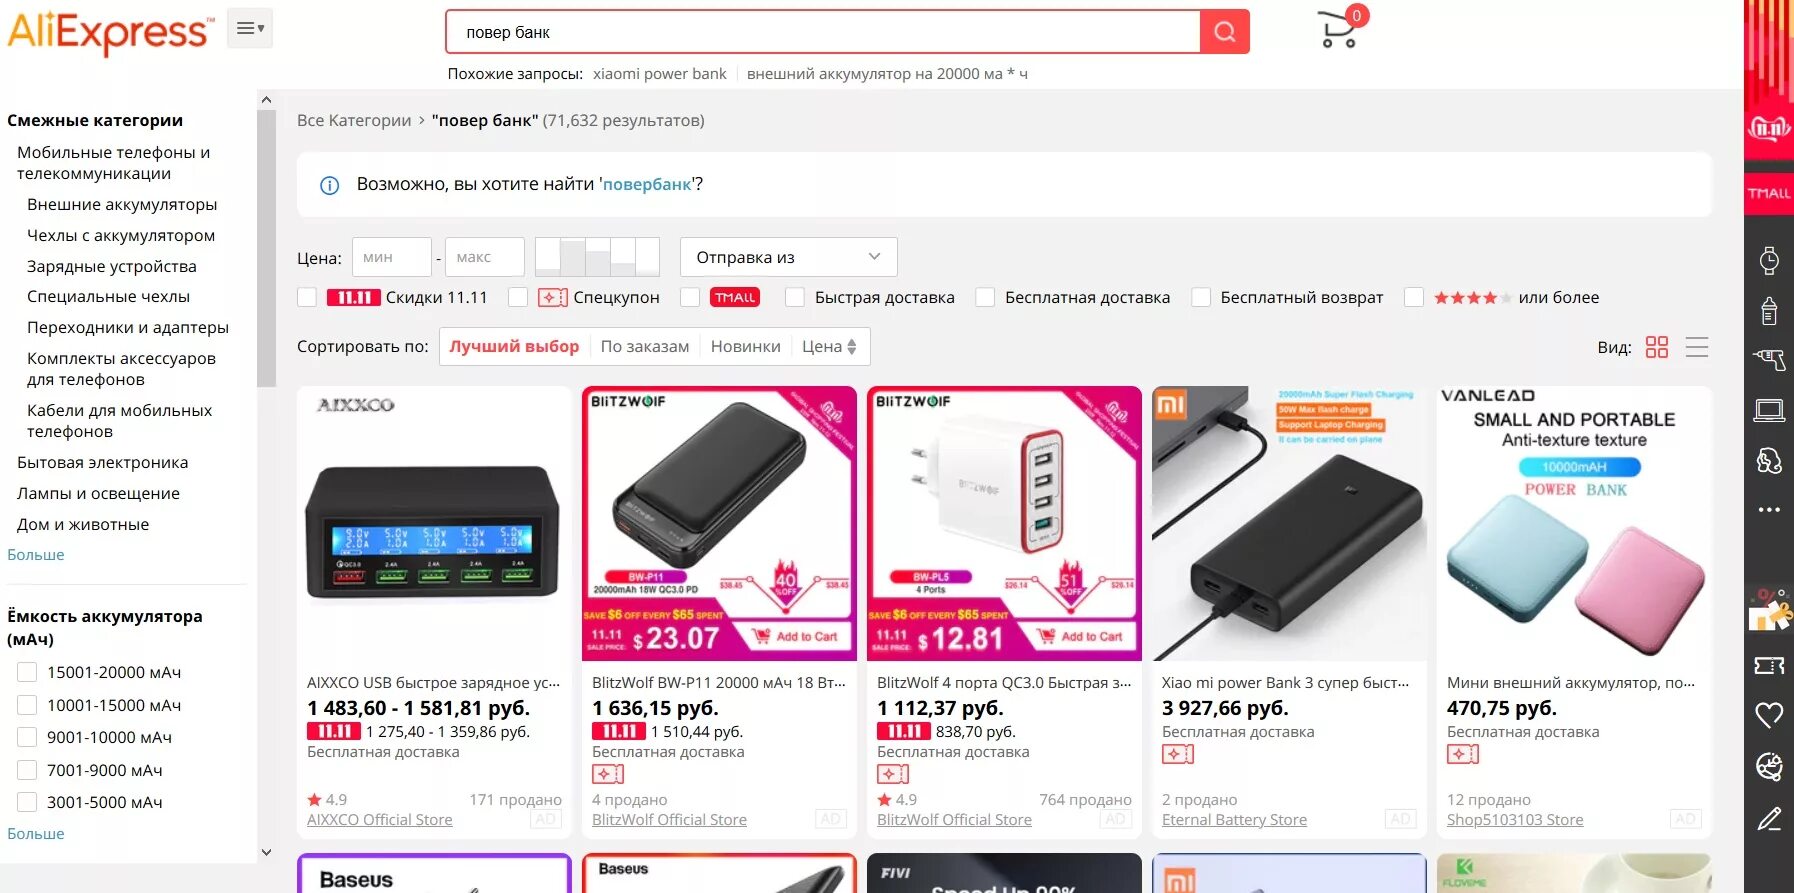Screen dimensions: 1794x893
Task: Expand the categories menu next to logo
Action: 250,29
